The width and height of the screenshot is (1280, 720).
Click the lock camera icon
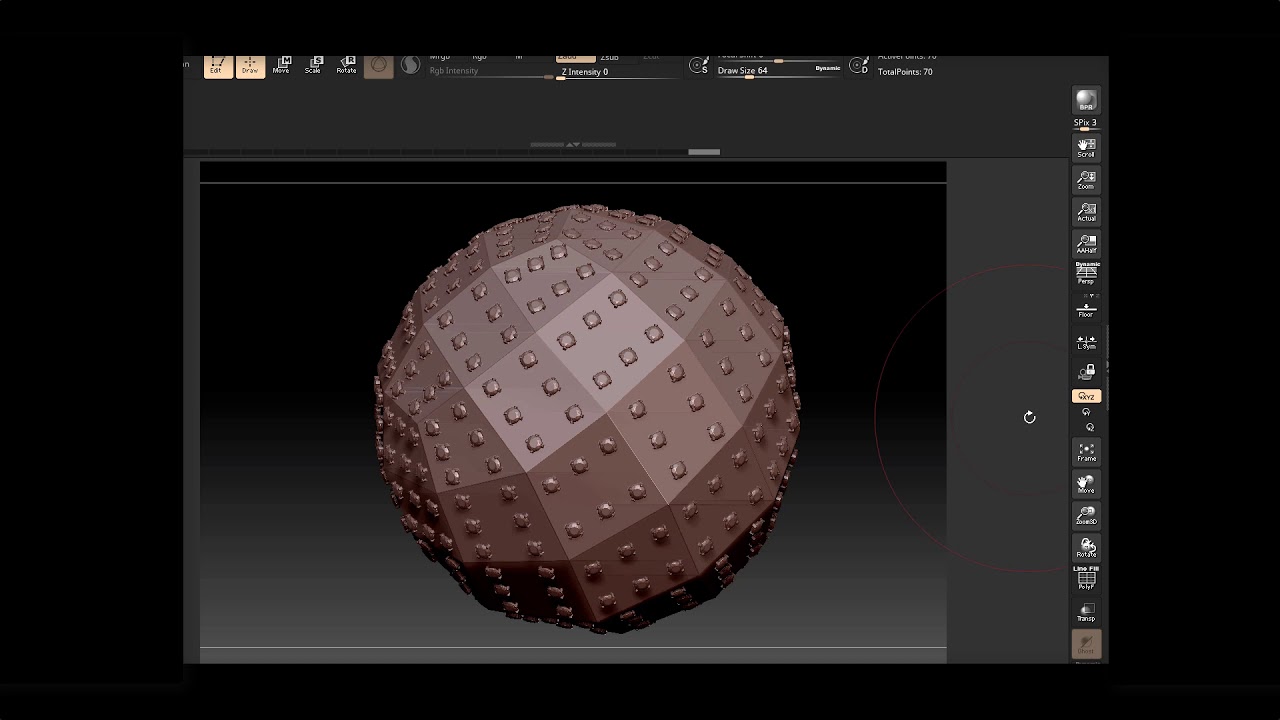1086,373
